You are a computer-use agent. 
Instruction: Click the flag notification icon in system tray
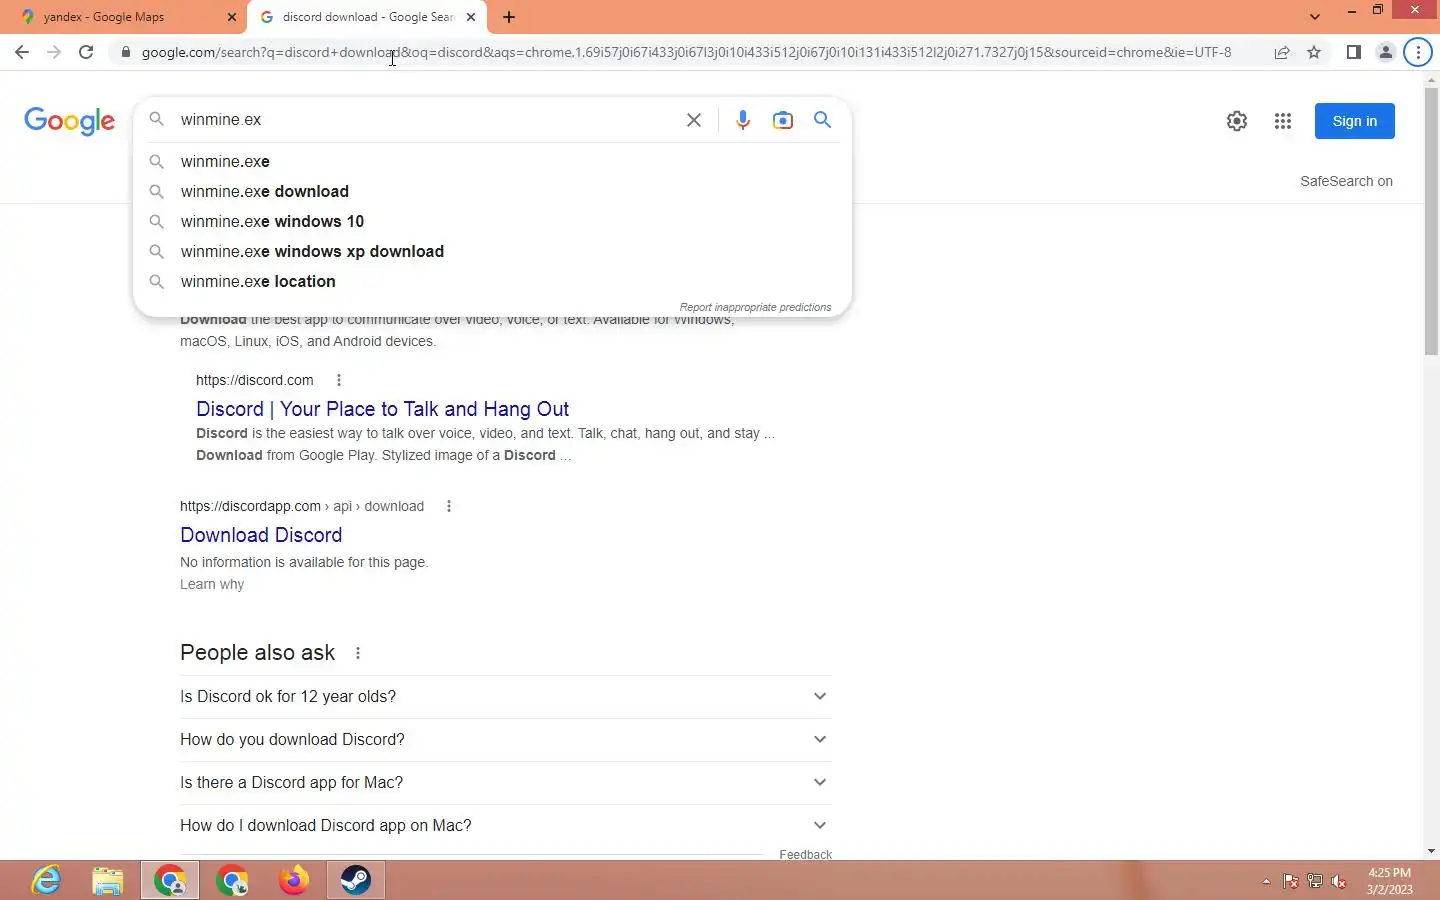1290,881
